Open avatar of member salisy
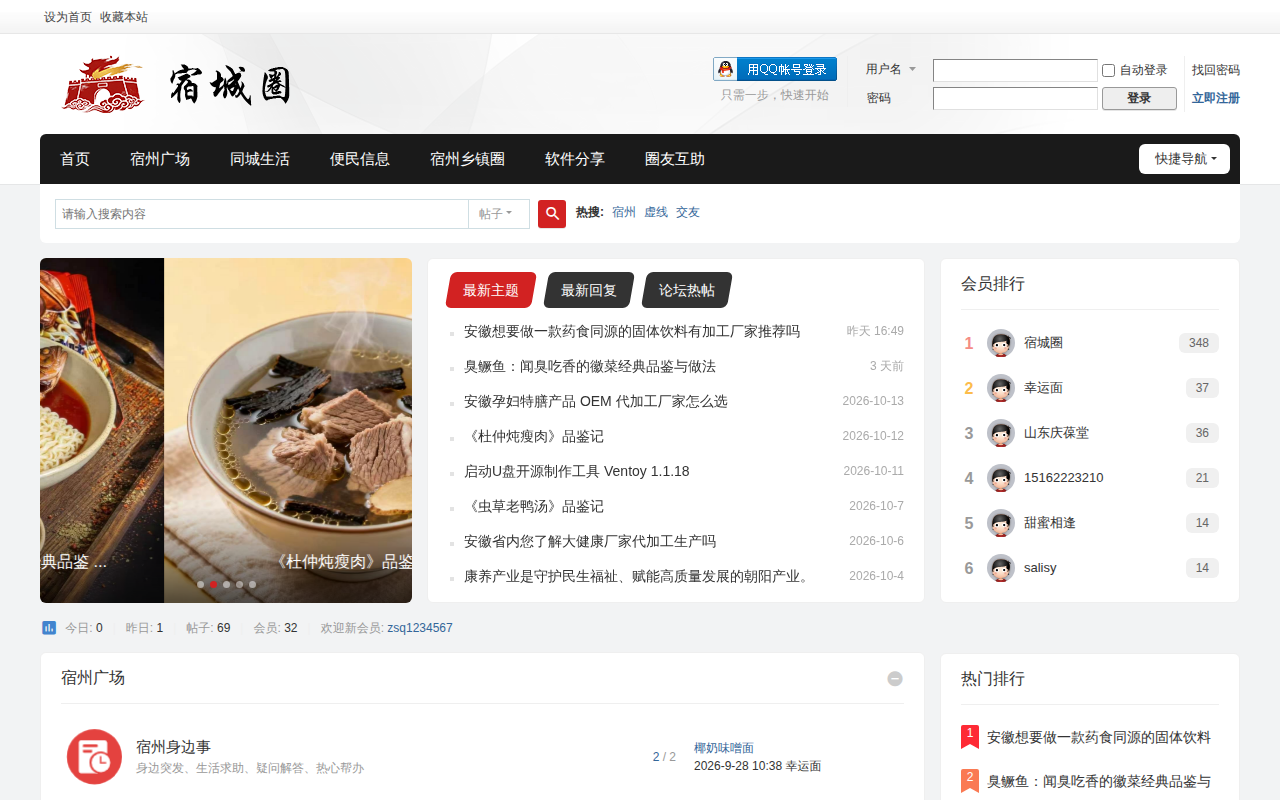Viewport: 1280px width, 800px height. (x=1001, y=568)
